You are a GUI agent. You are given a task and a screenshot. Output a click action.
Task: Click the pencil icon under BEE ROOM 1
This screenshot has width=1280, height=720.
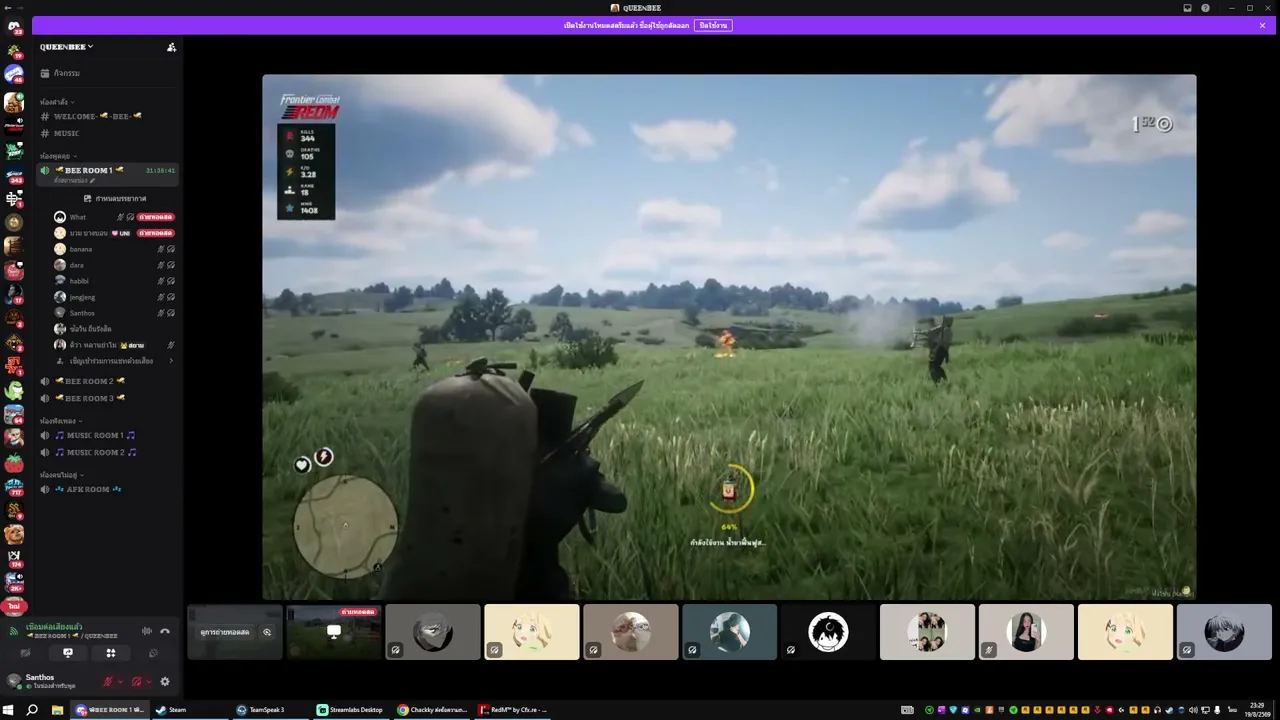point(93,181)
